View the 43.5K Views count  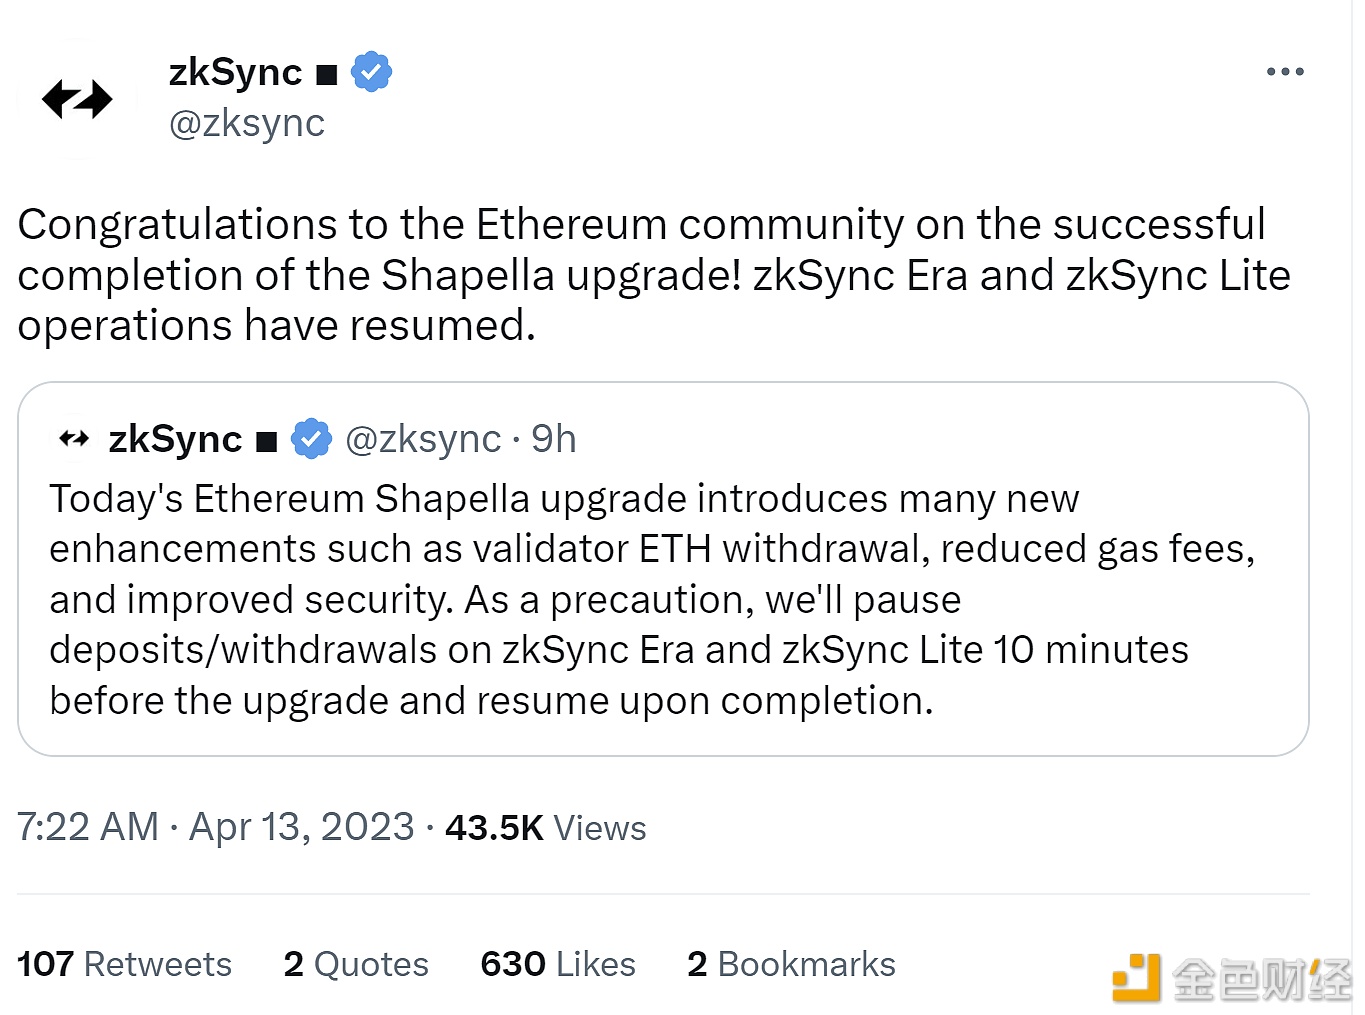[546, 828]
